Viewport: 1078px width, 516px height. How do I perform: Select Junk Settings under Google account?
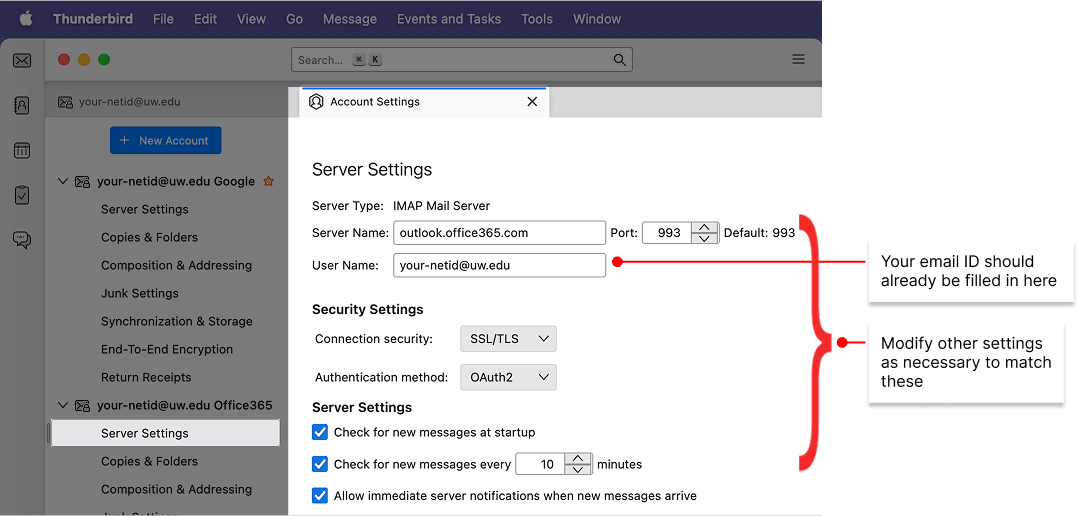pyautogui.click(x=140, y=293)
